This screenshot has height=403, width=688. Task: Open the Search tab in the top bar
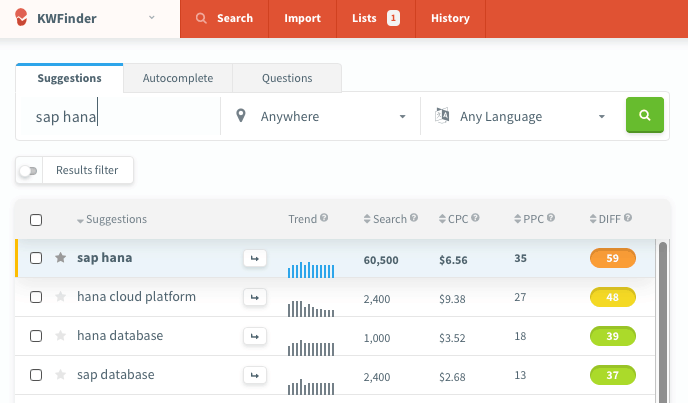(x=224, y=18)
